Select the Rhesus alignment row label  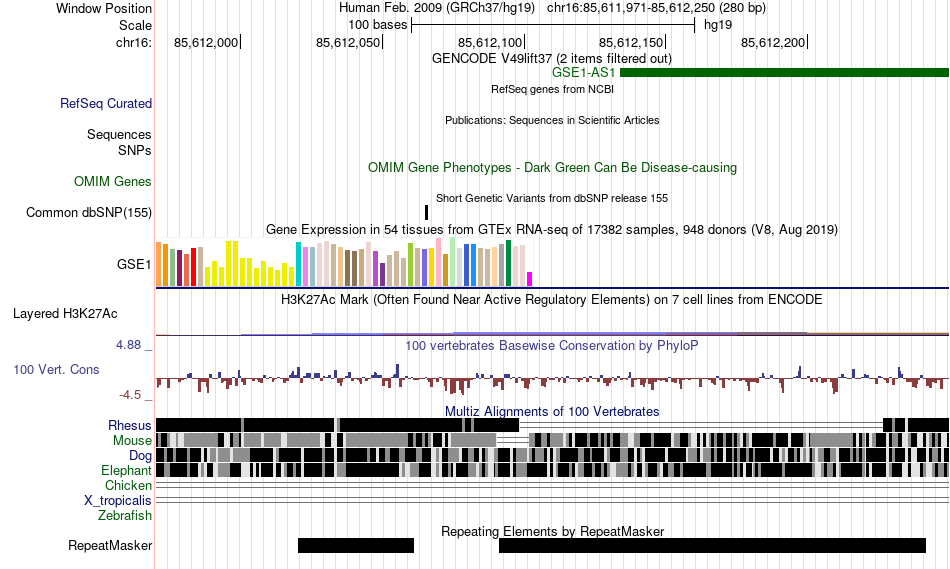pos(130,425)
